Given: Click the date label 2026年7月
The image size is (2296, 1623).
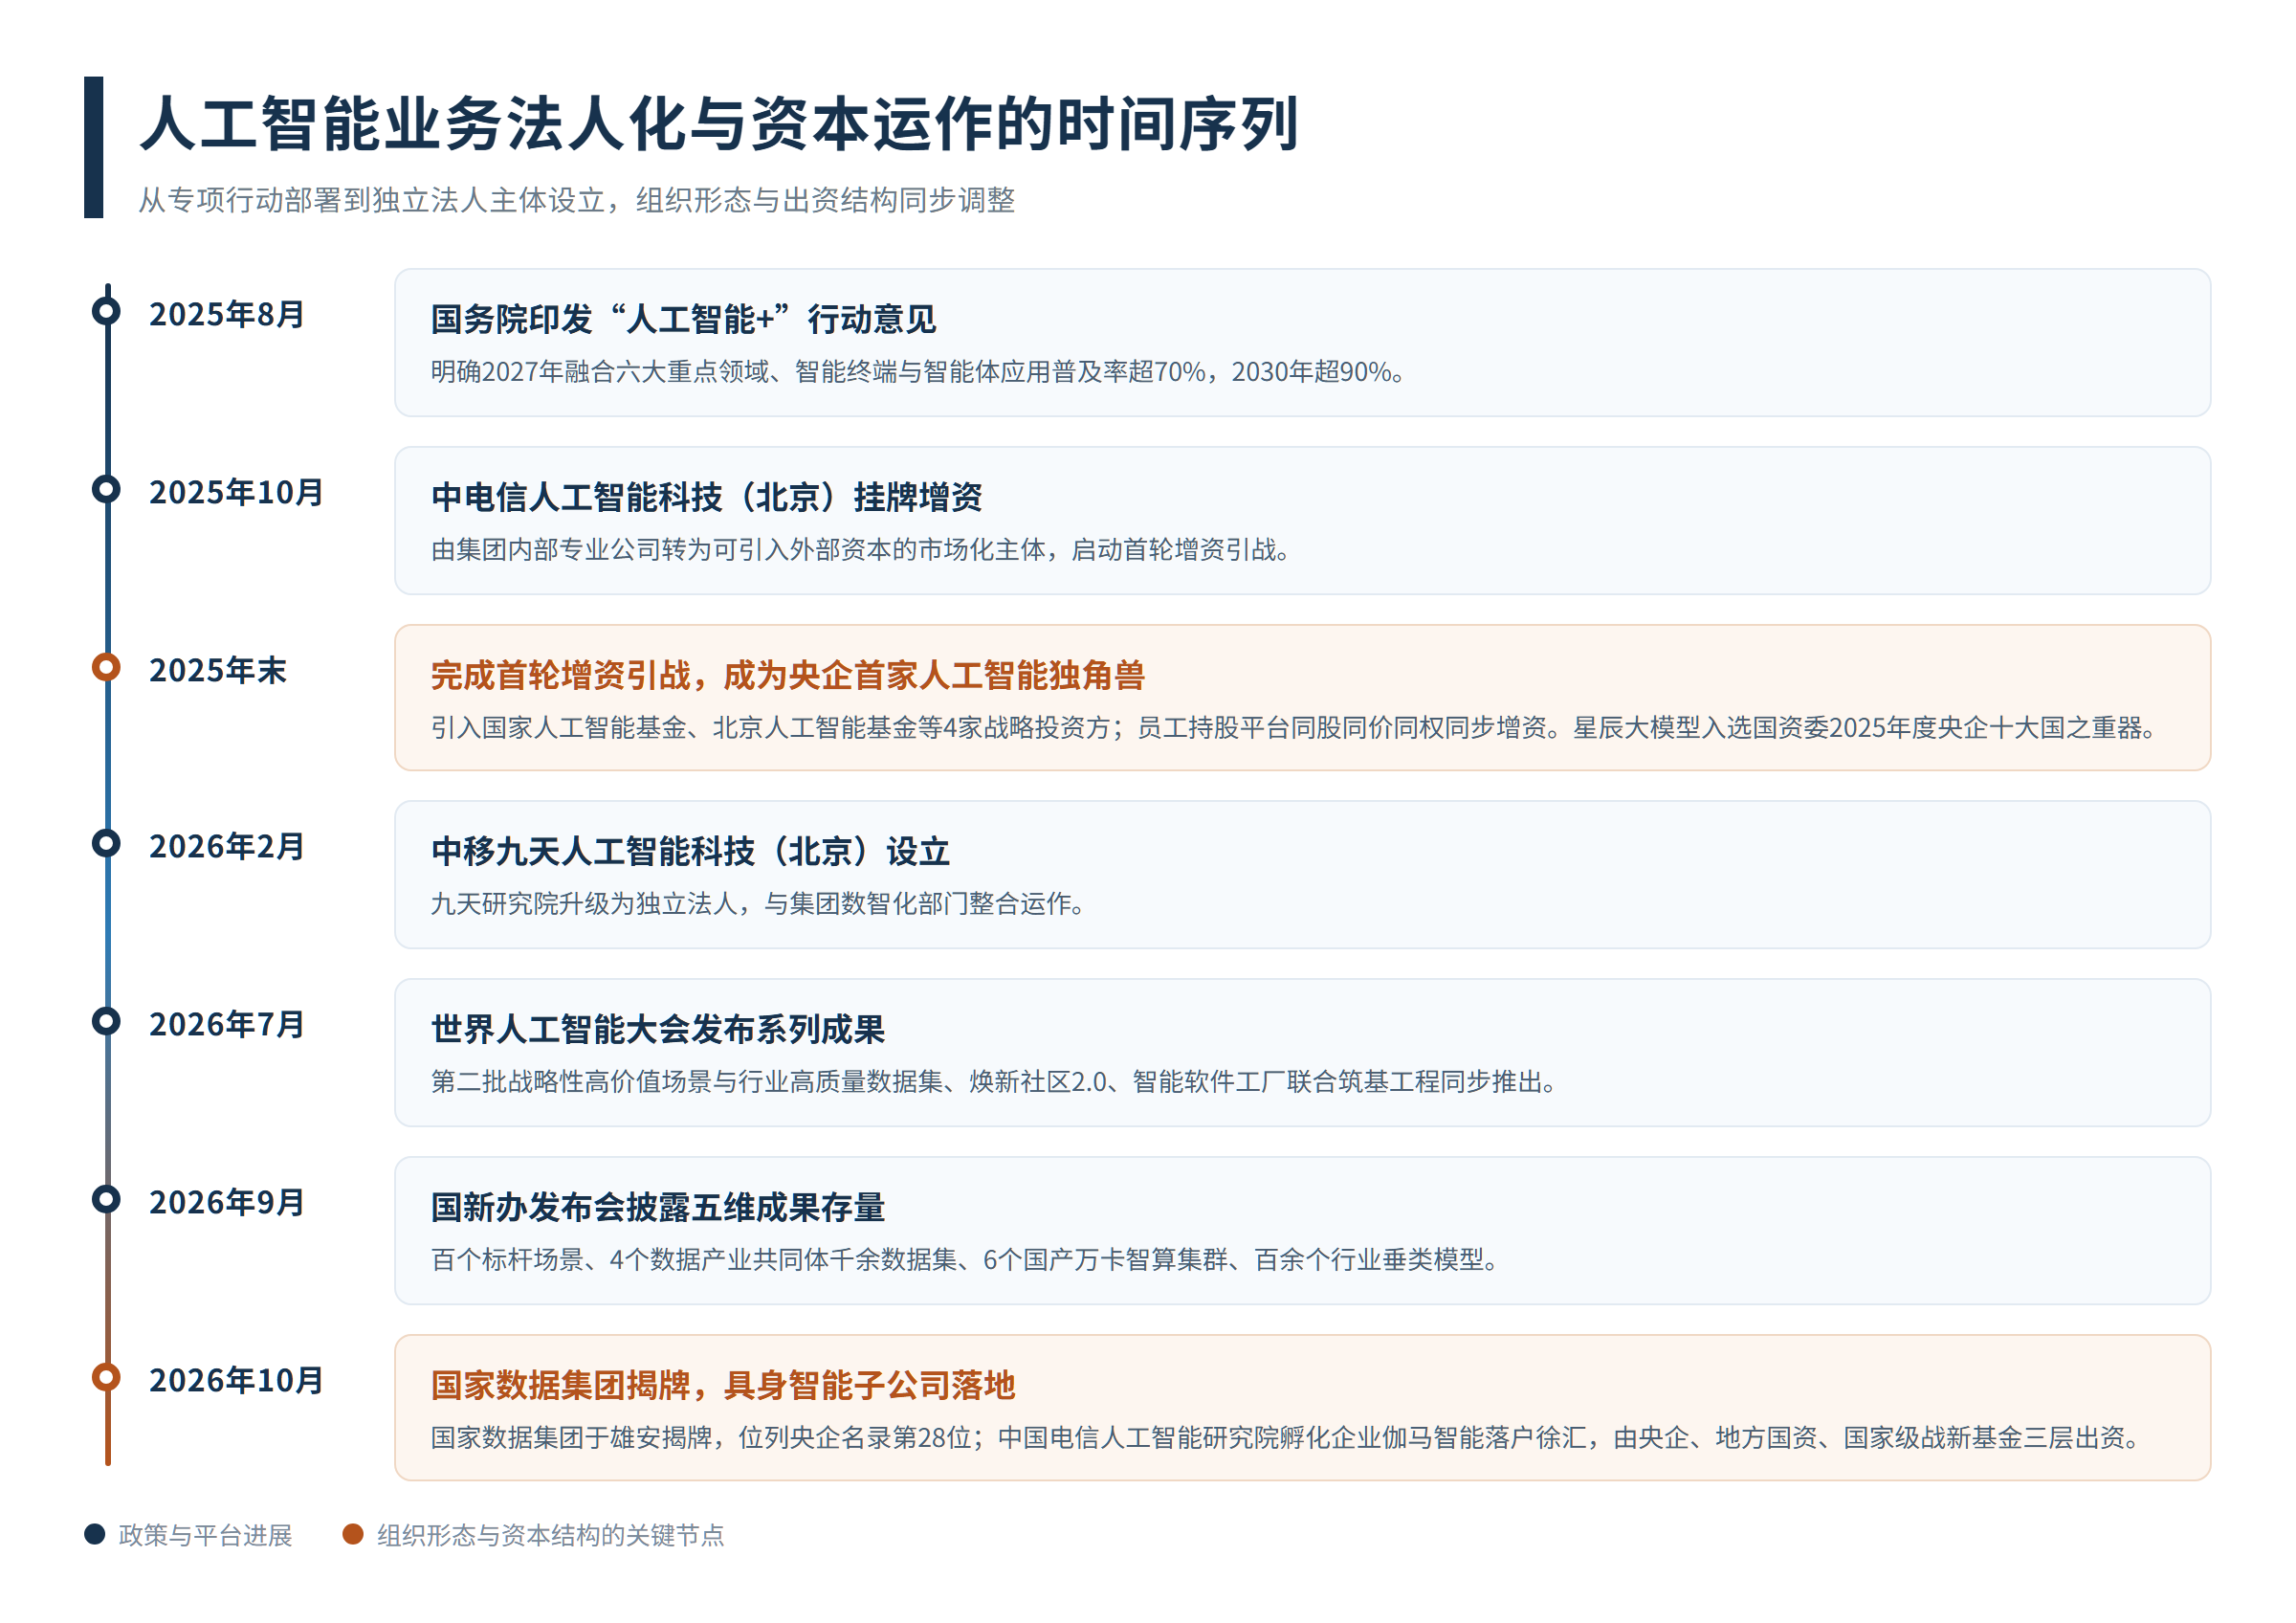Looking at the screenshot, I should coord(227,1024).
